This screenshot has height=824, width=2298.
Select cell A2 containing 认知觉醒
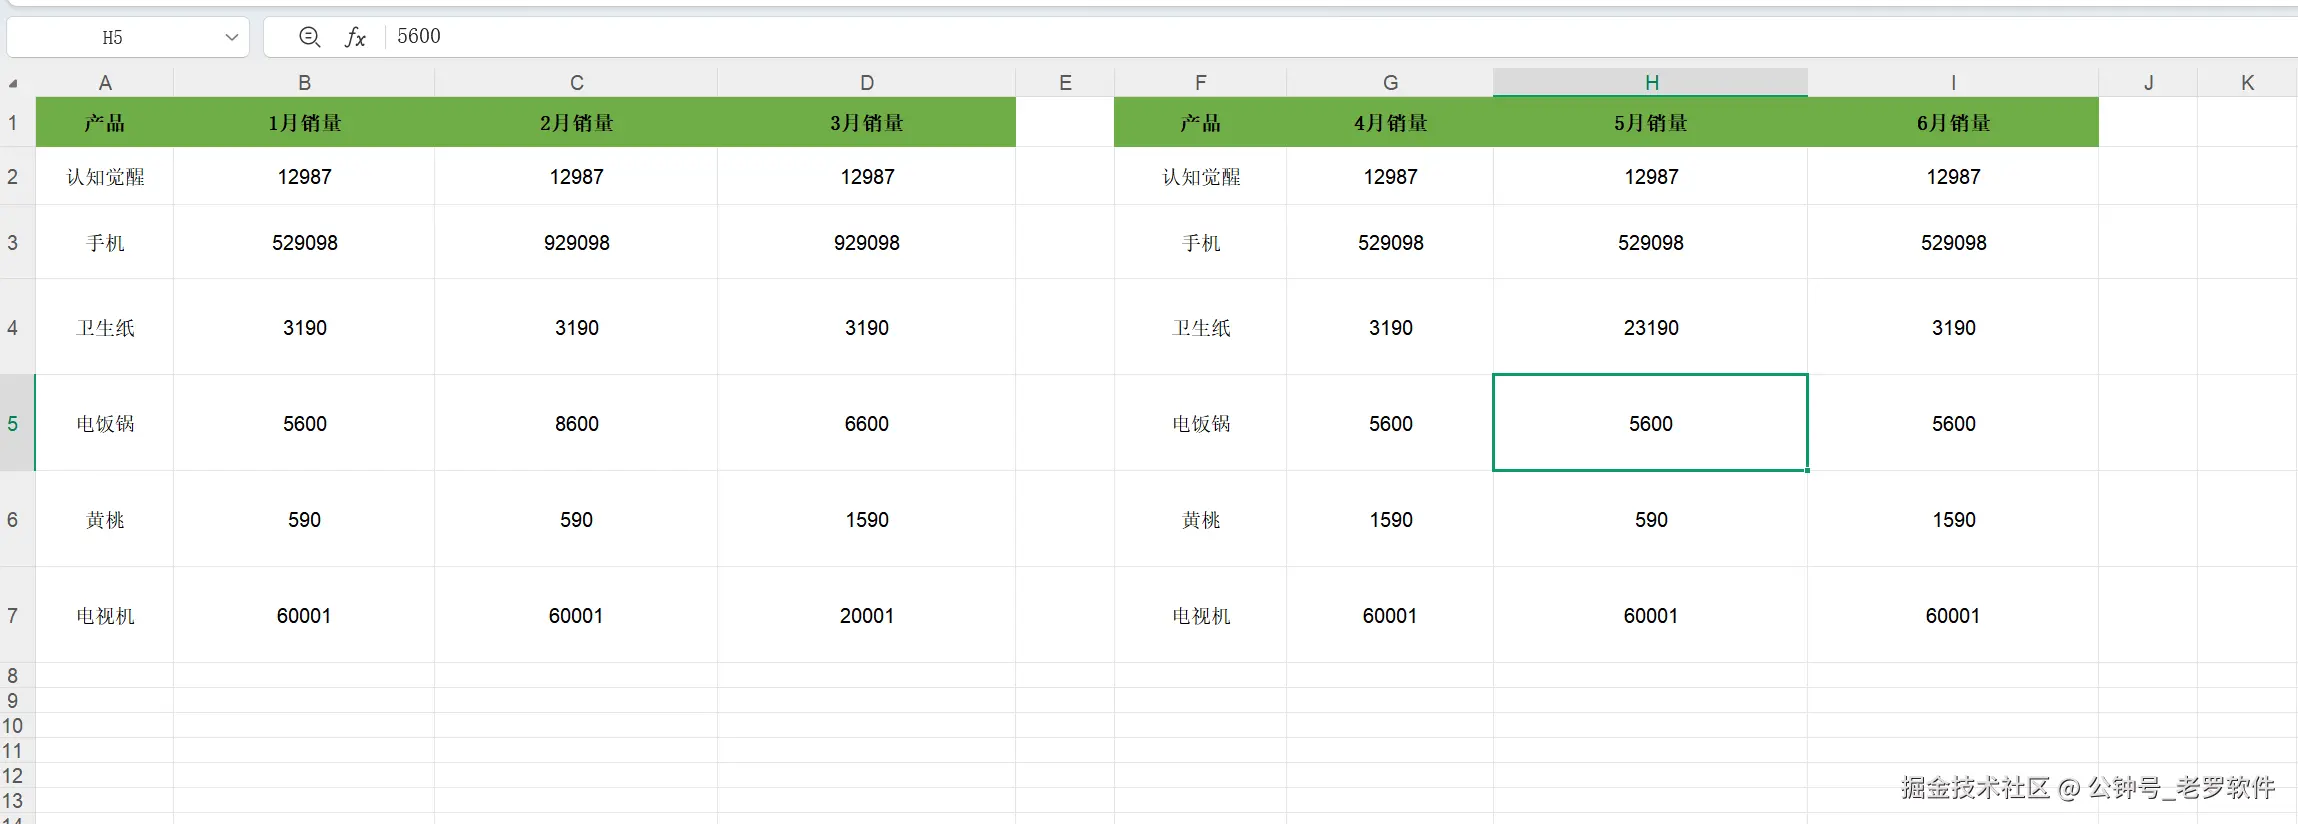tap(105, 177)
